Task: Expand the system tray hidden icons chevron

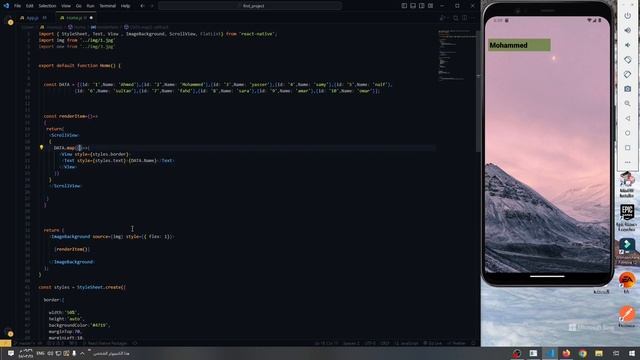Action: [x=82, y=353]
